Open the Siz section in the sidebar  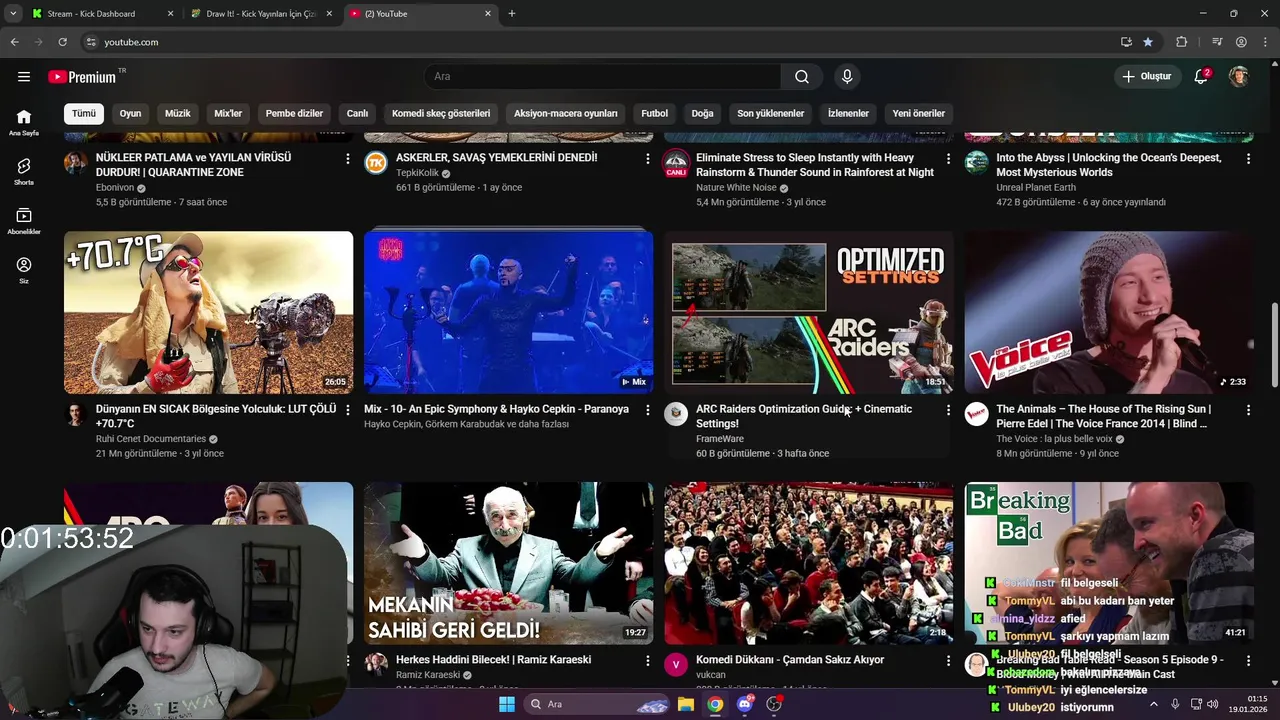pos(24,270)
